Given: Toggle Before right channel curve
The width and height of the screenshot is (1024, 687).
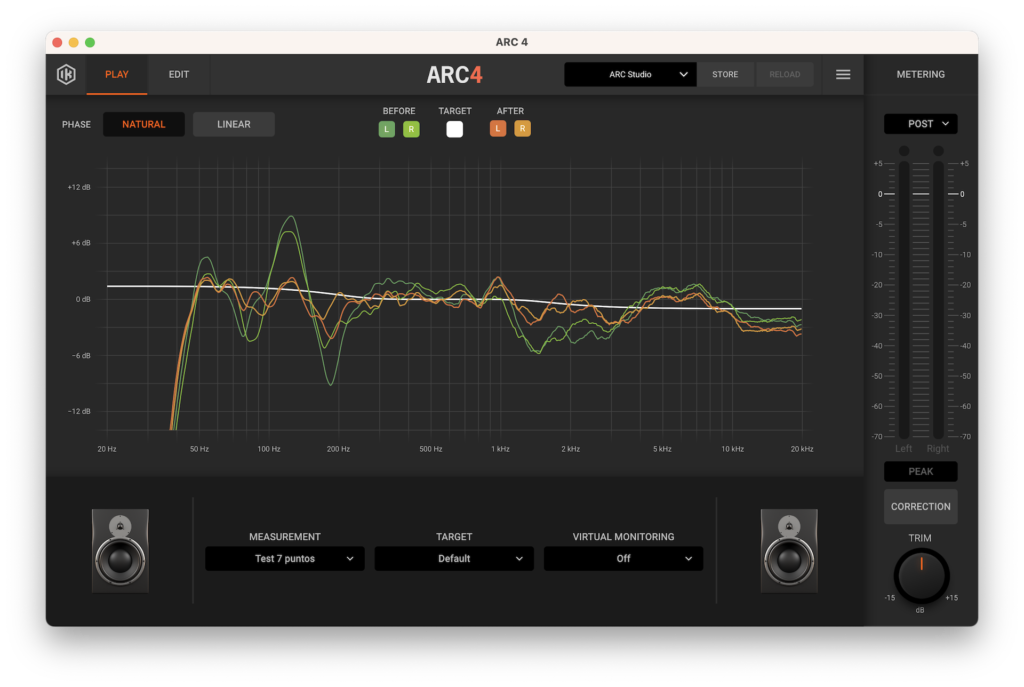Looking at the screenshot, I should coord(411,129).
